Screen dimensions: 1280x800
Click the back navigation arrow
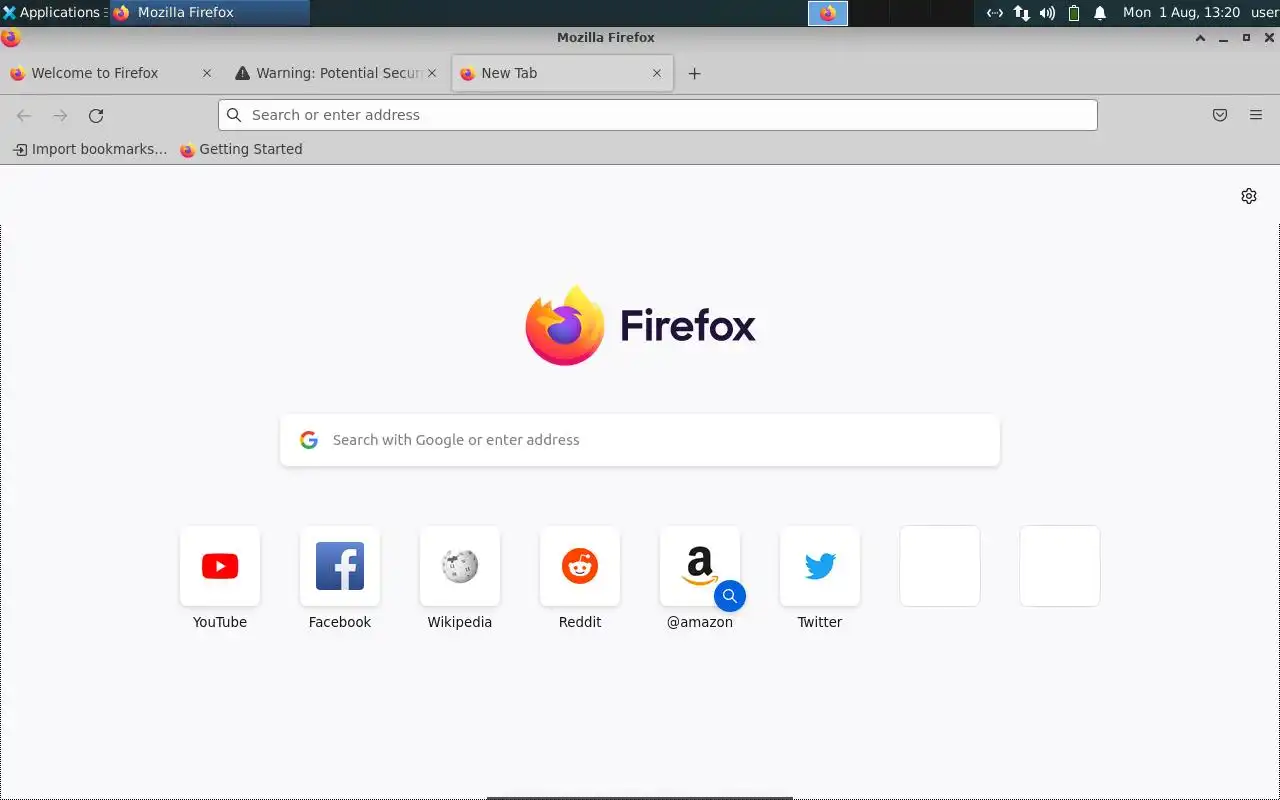click(24, 116)
